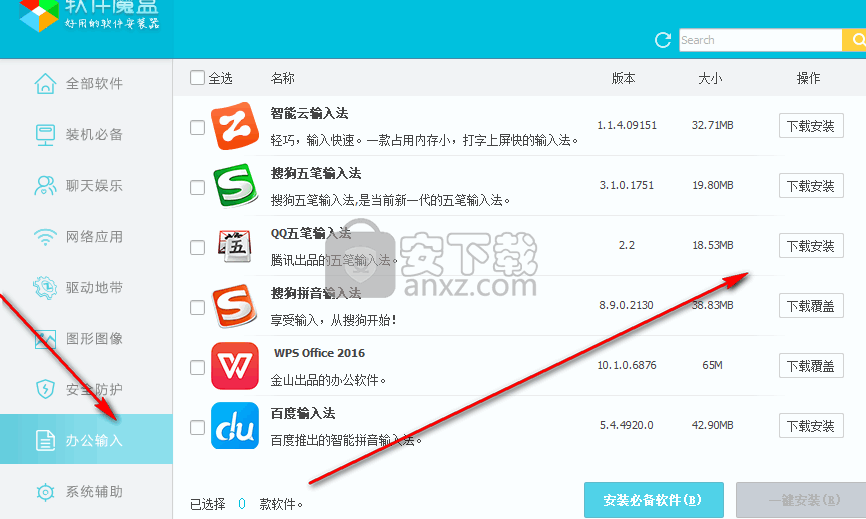Switch to 装机必备 category
This screenshot has height=519, width=866.
[86, 135]
